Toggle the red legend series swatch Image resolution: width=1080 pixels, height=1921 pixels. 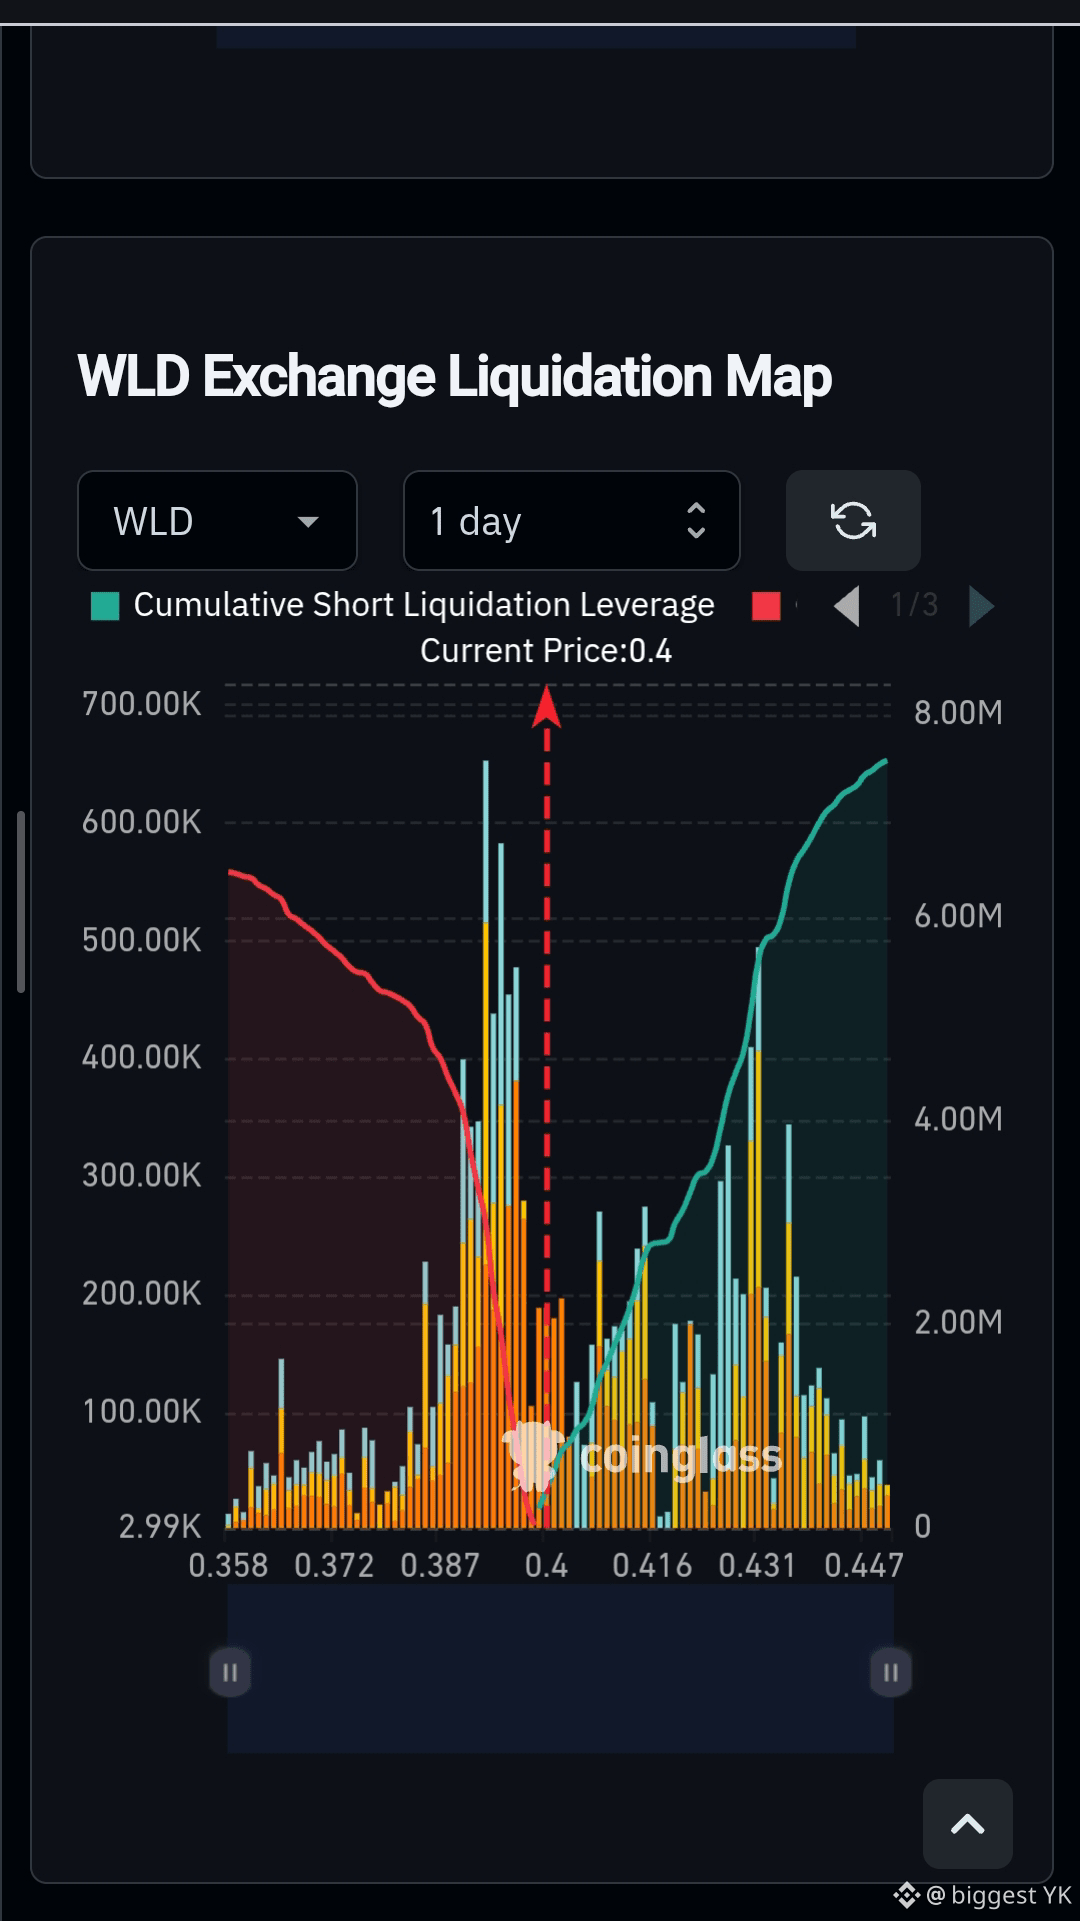pyautogui.click(x=766, y=606)
